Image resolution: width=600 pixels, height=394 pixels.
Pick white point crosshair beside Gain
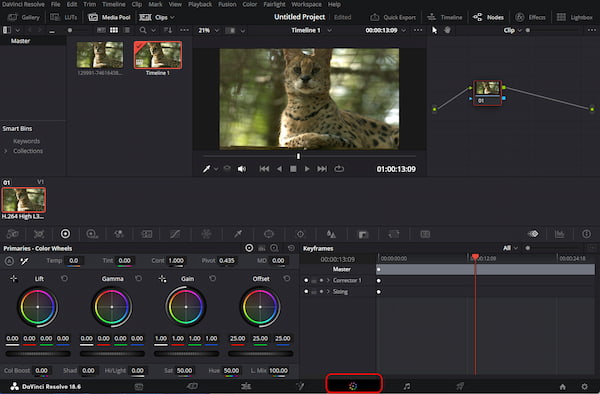[x=162, y=278]
